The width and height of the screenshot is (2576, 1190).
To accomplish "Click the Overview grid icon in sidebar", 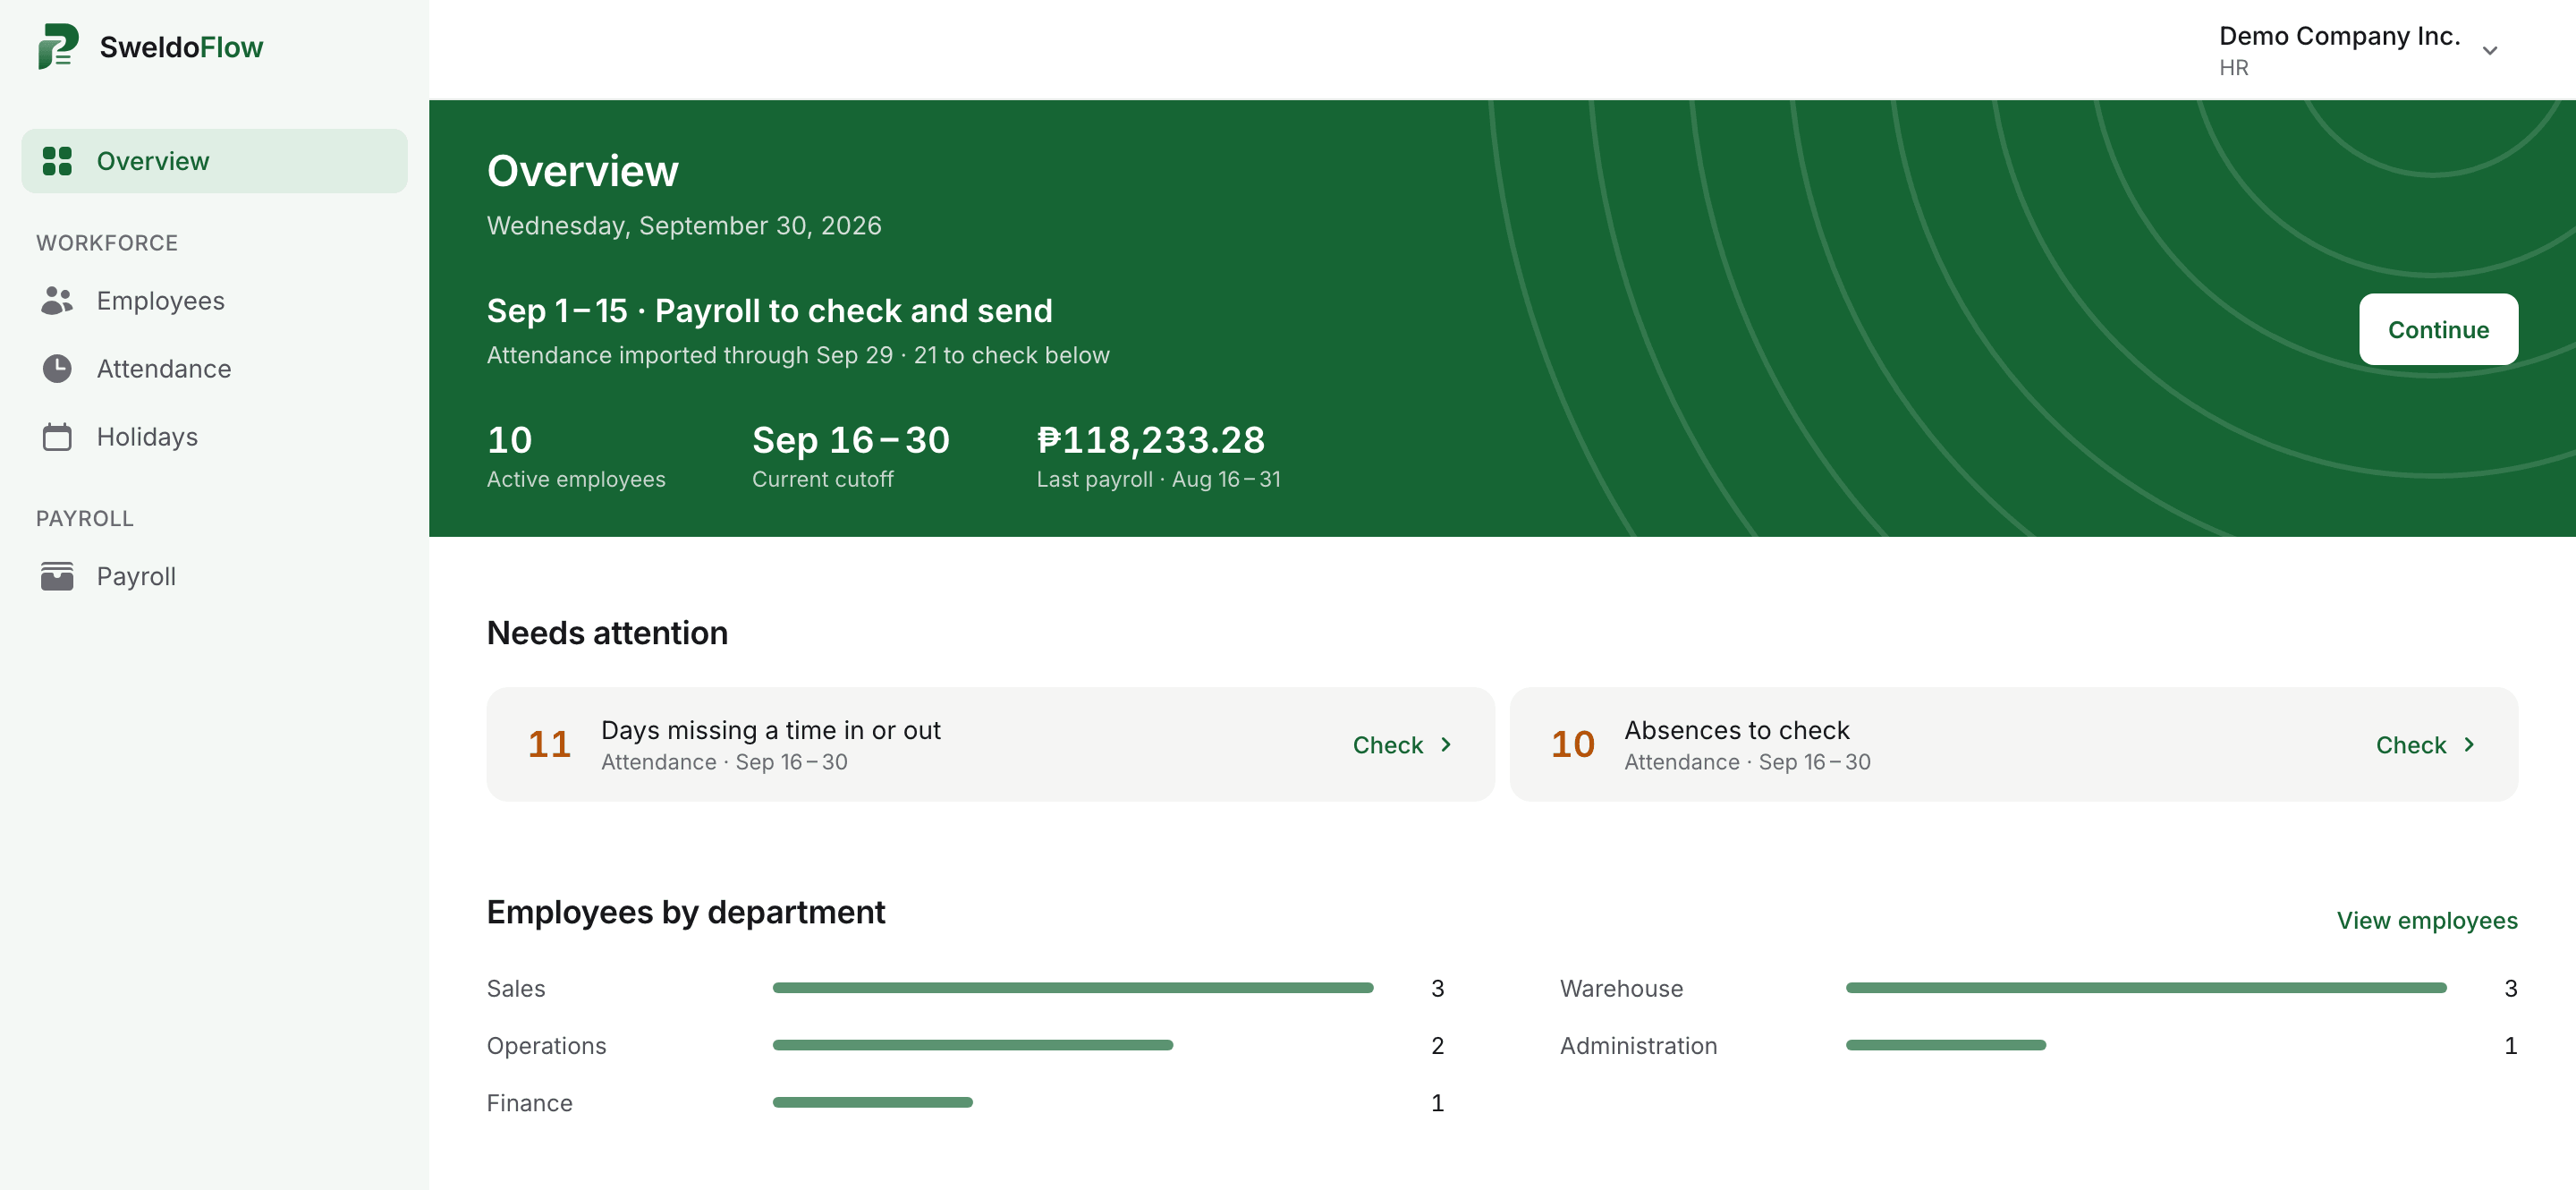I will coord(57,161).
